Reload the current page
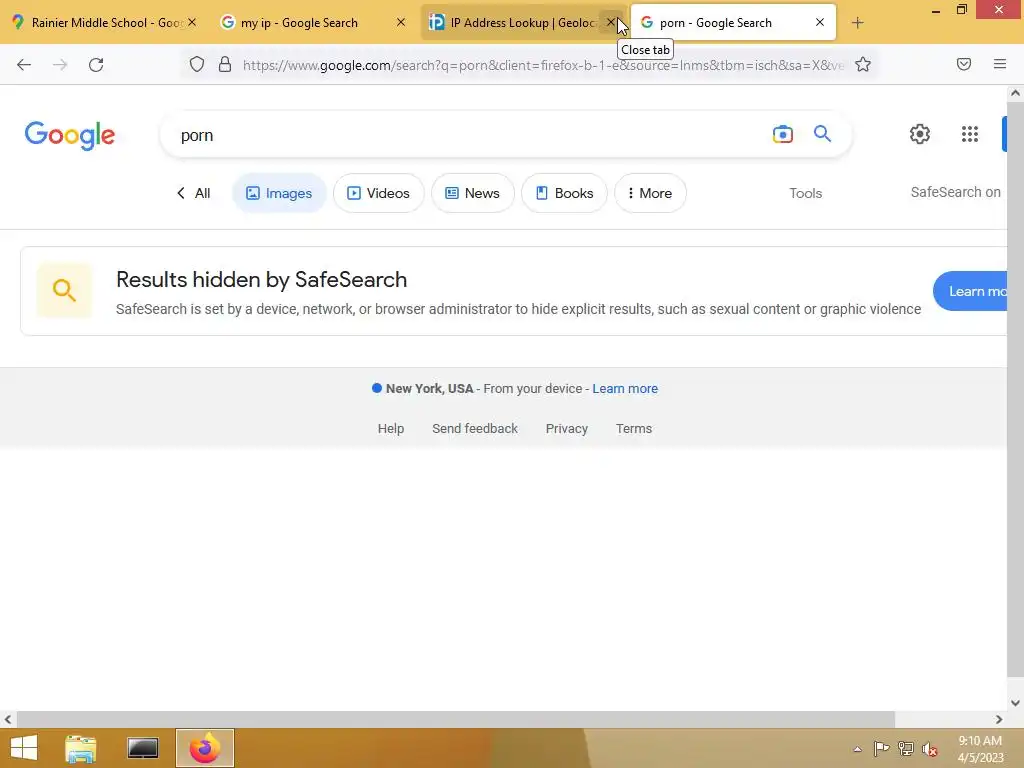The height and width of the screenshot is (768, 1024). point(96,65)
